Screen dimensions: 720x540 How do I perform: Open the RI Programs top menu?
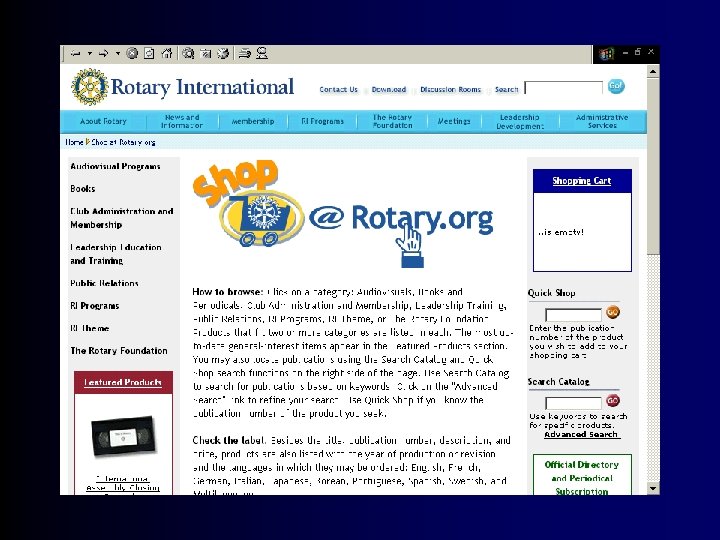click(322, 121)
